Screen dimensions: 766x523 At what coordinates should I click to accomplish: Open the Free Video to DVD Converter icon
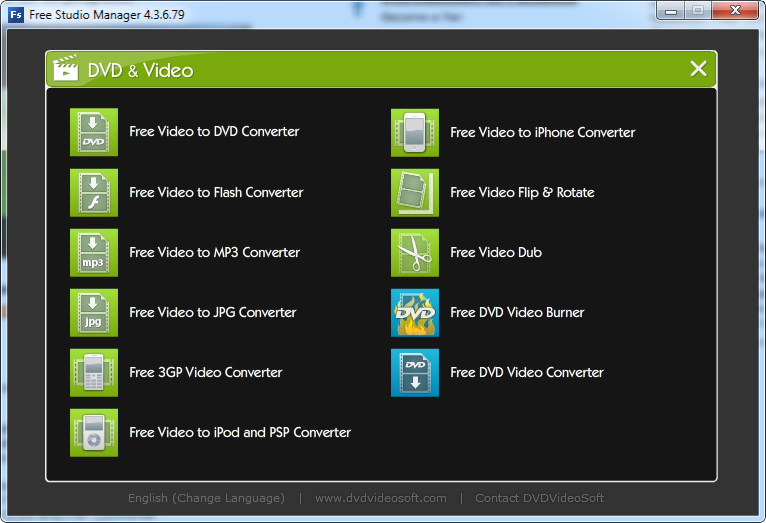pyautogui.click(x=94, y=132)
